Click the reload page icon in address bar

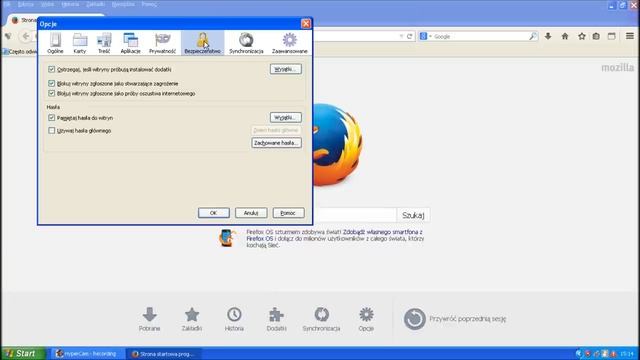[x=409, y=36]
